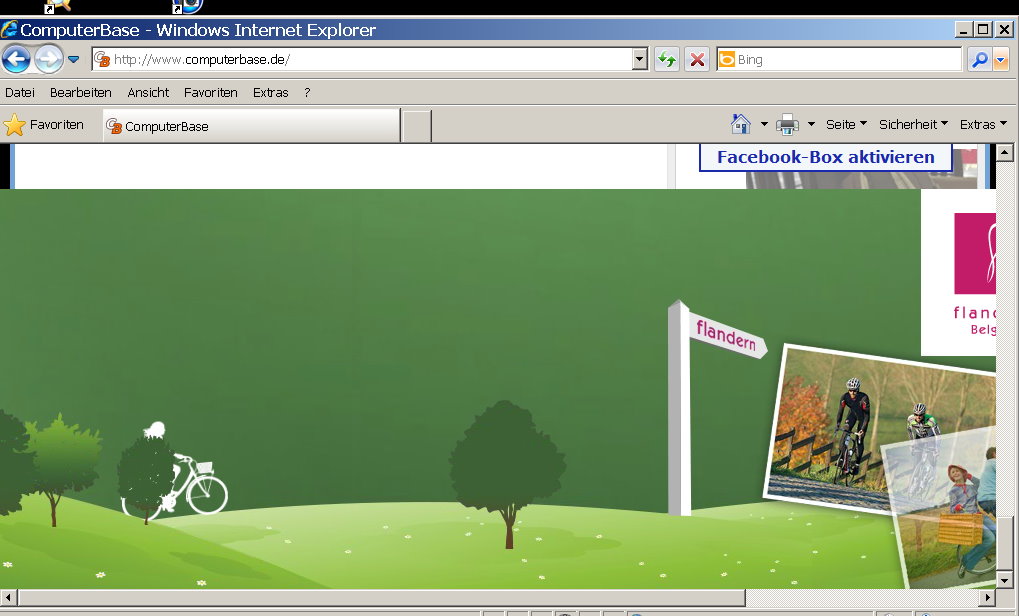Click the vertical scrollbar down arrow

(1005, 580)
